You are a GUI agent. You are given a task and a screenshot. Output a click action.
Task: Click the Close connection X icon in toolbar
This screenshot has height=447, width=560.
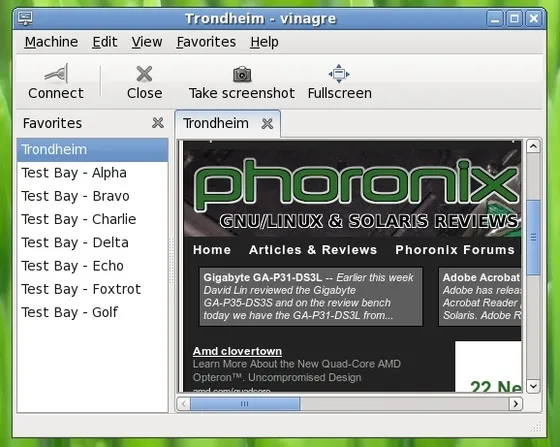click(144, 74)
